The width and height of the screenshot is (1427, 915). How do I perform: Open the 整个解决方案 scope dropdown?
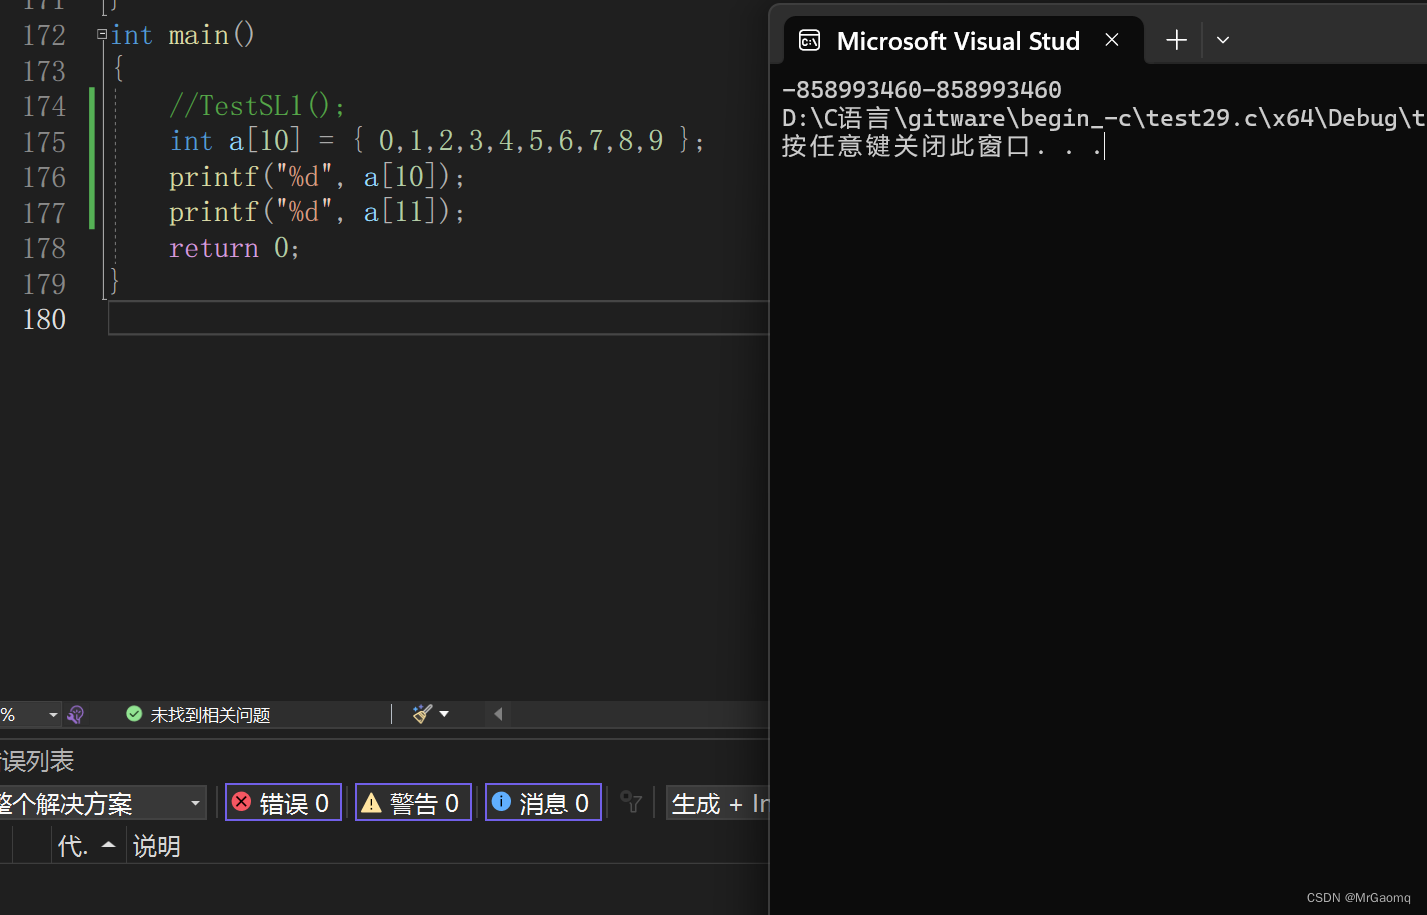pos(101,803)
